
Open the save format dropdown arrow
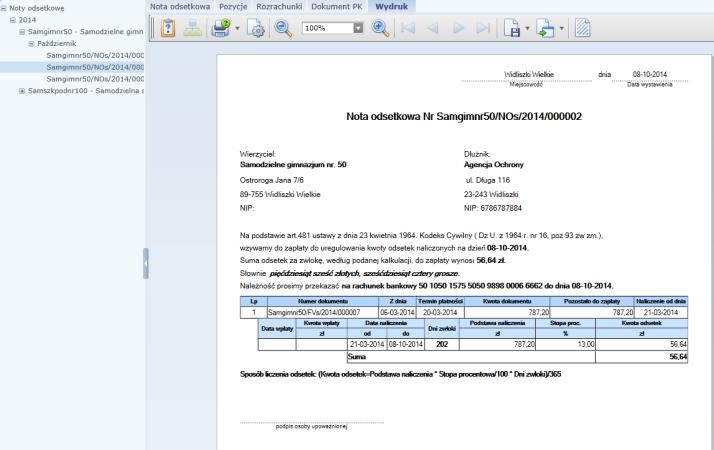coord(527,28)
